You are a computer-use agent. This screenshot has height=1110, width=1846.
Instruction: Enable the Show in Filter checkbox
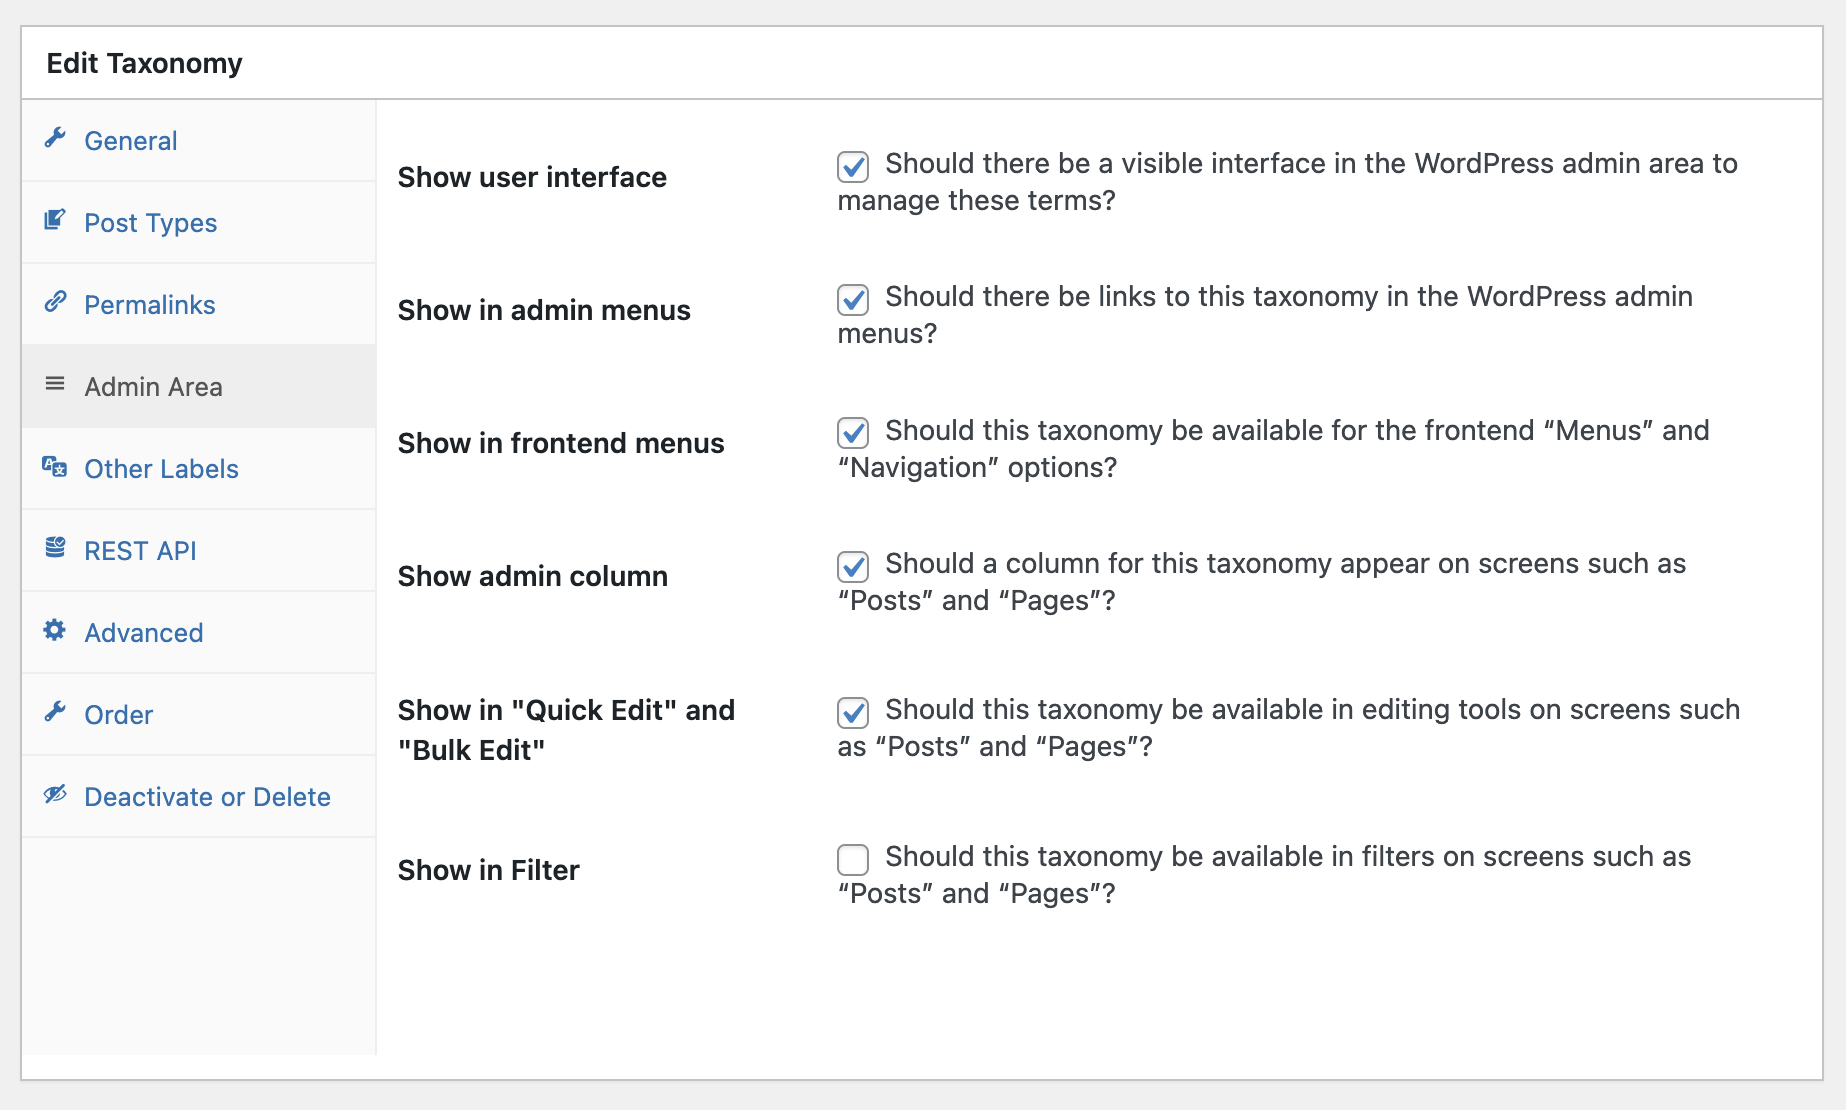[x=853, y=860]
